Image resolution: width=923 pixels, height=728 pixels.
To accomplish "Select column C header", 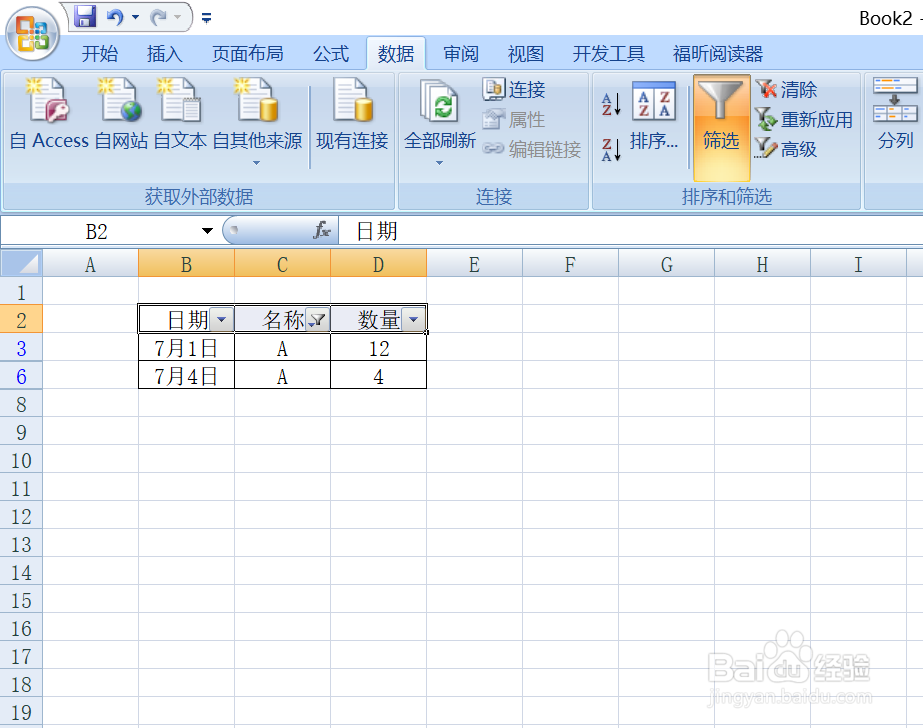I will click(x=283, y=264).
